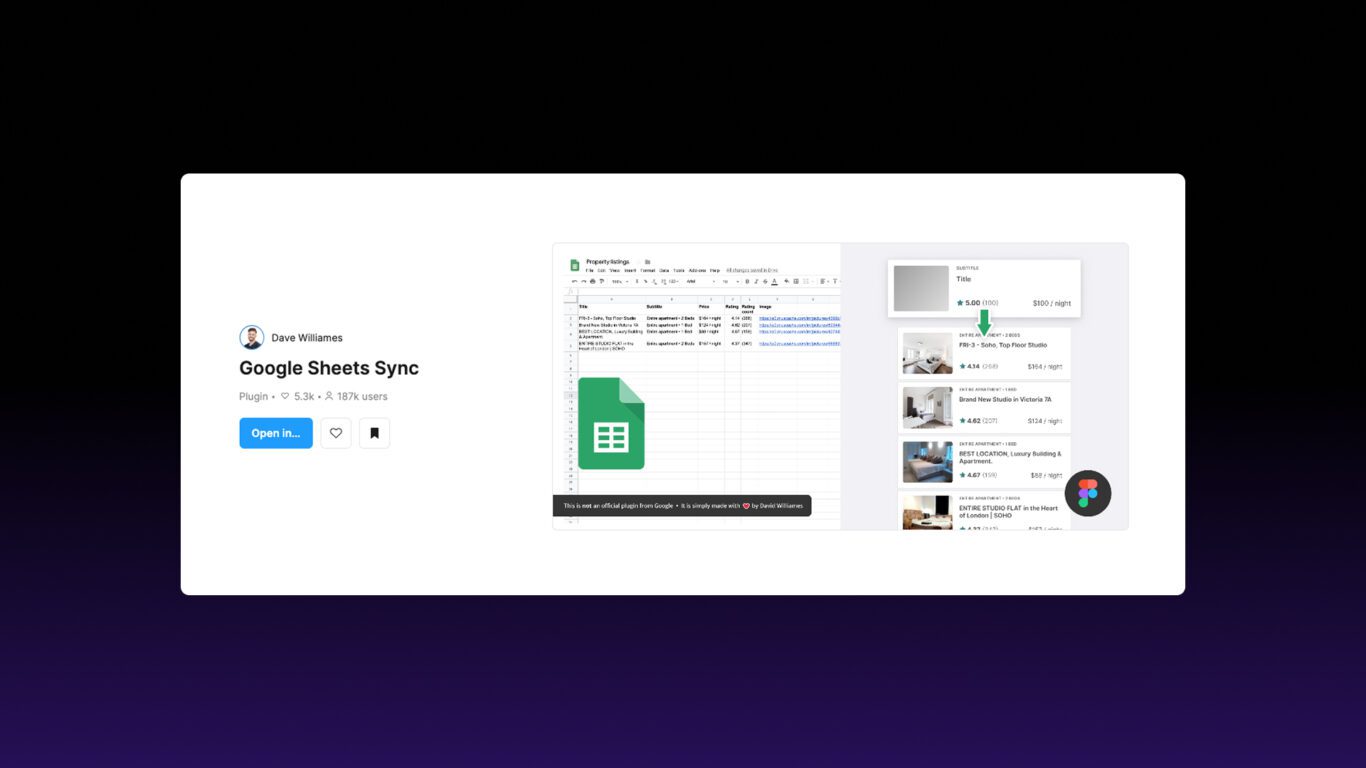
Task: Select the Brand New Studio Victoria thumbnail
Action: [927, 408]
